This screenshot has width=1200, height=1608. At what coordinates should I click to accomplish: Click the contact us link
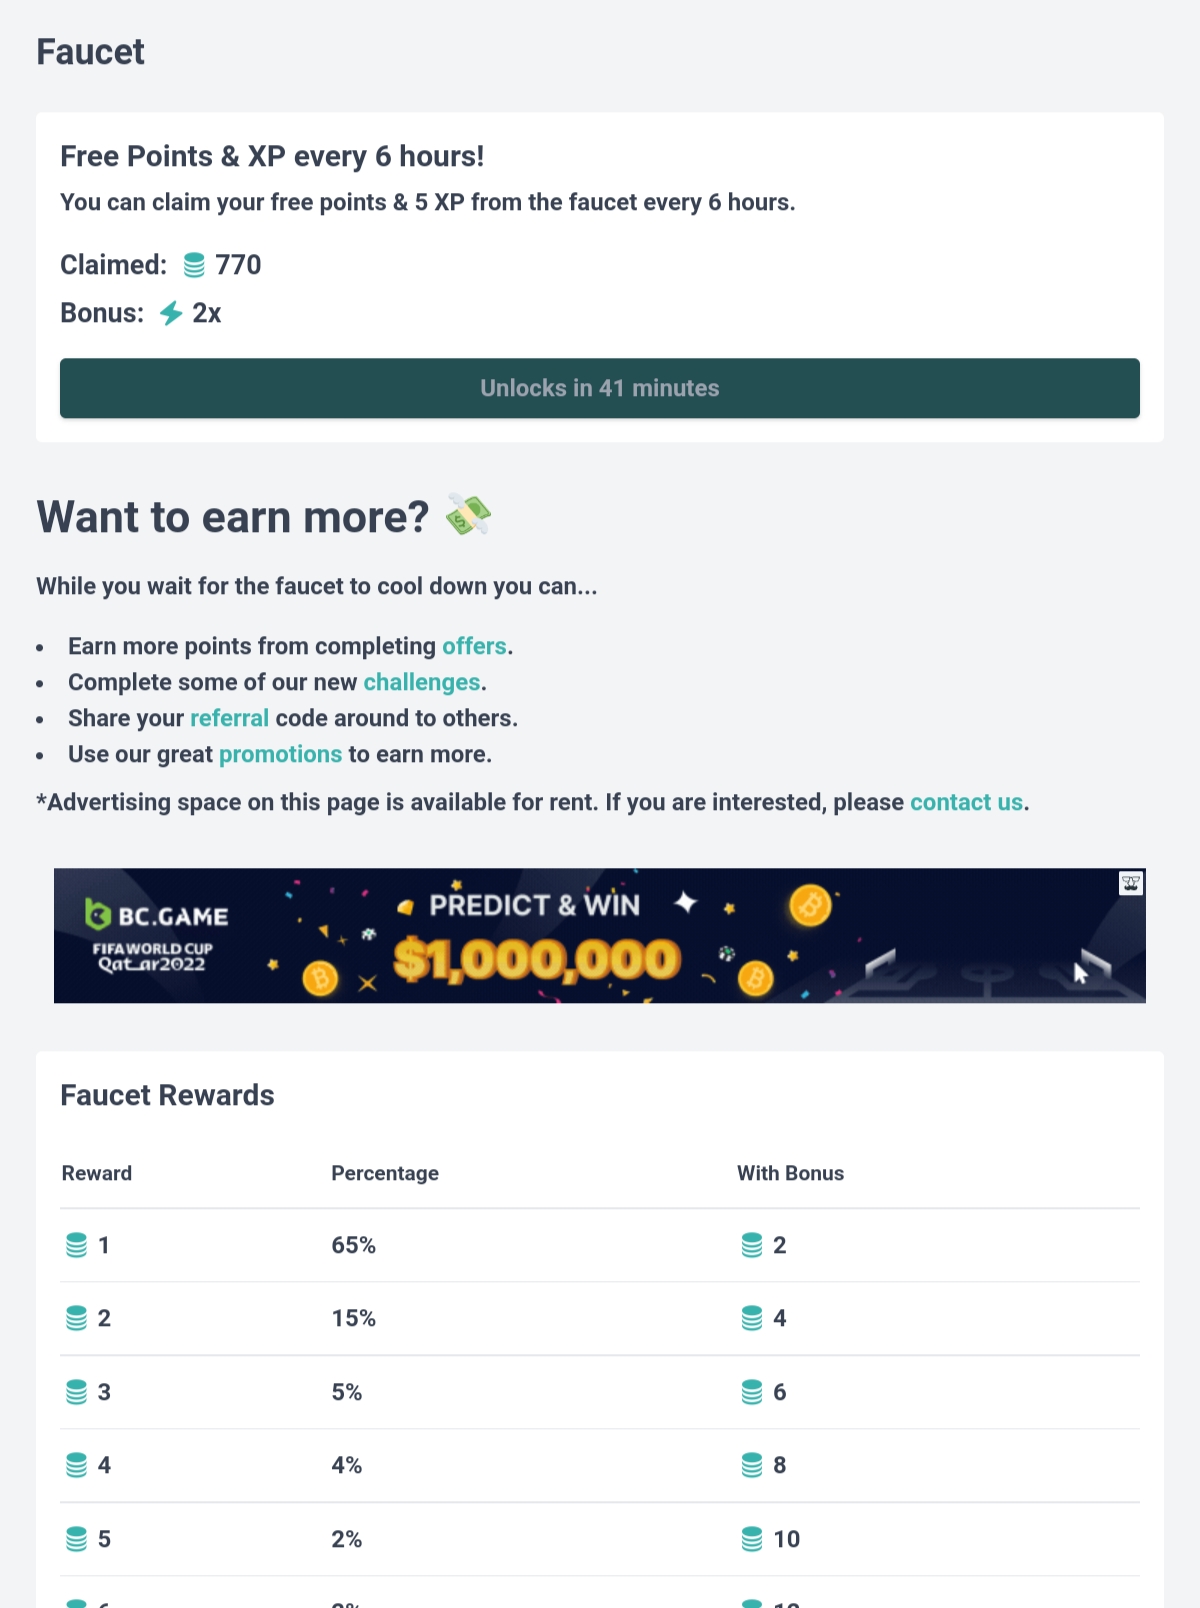click(966, 802)
